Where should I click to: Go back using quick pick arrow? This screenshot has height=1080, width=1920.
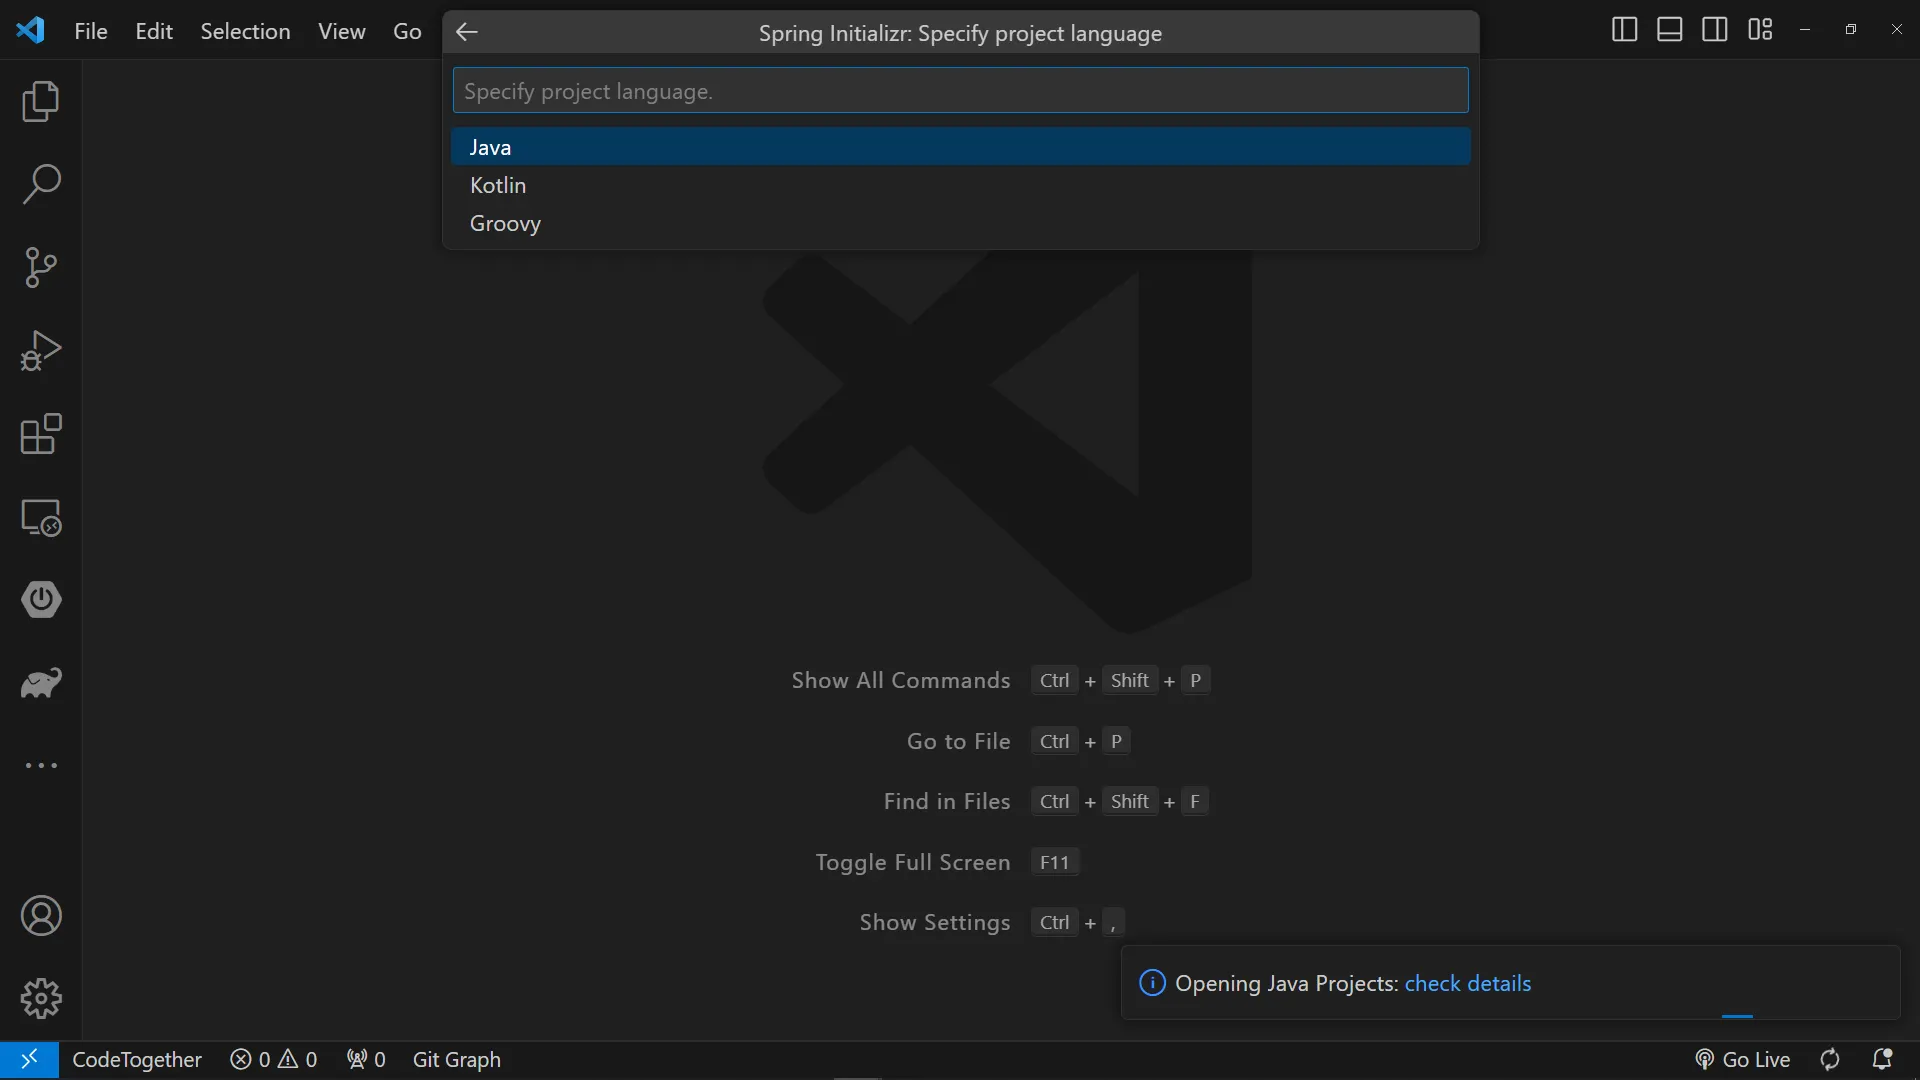[x=467, y=32]
